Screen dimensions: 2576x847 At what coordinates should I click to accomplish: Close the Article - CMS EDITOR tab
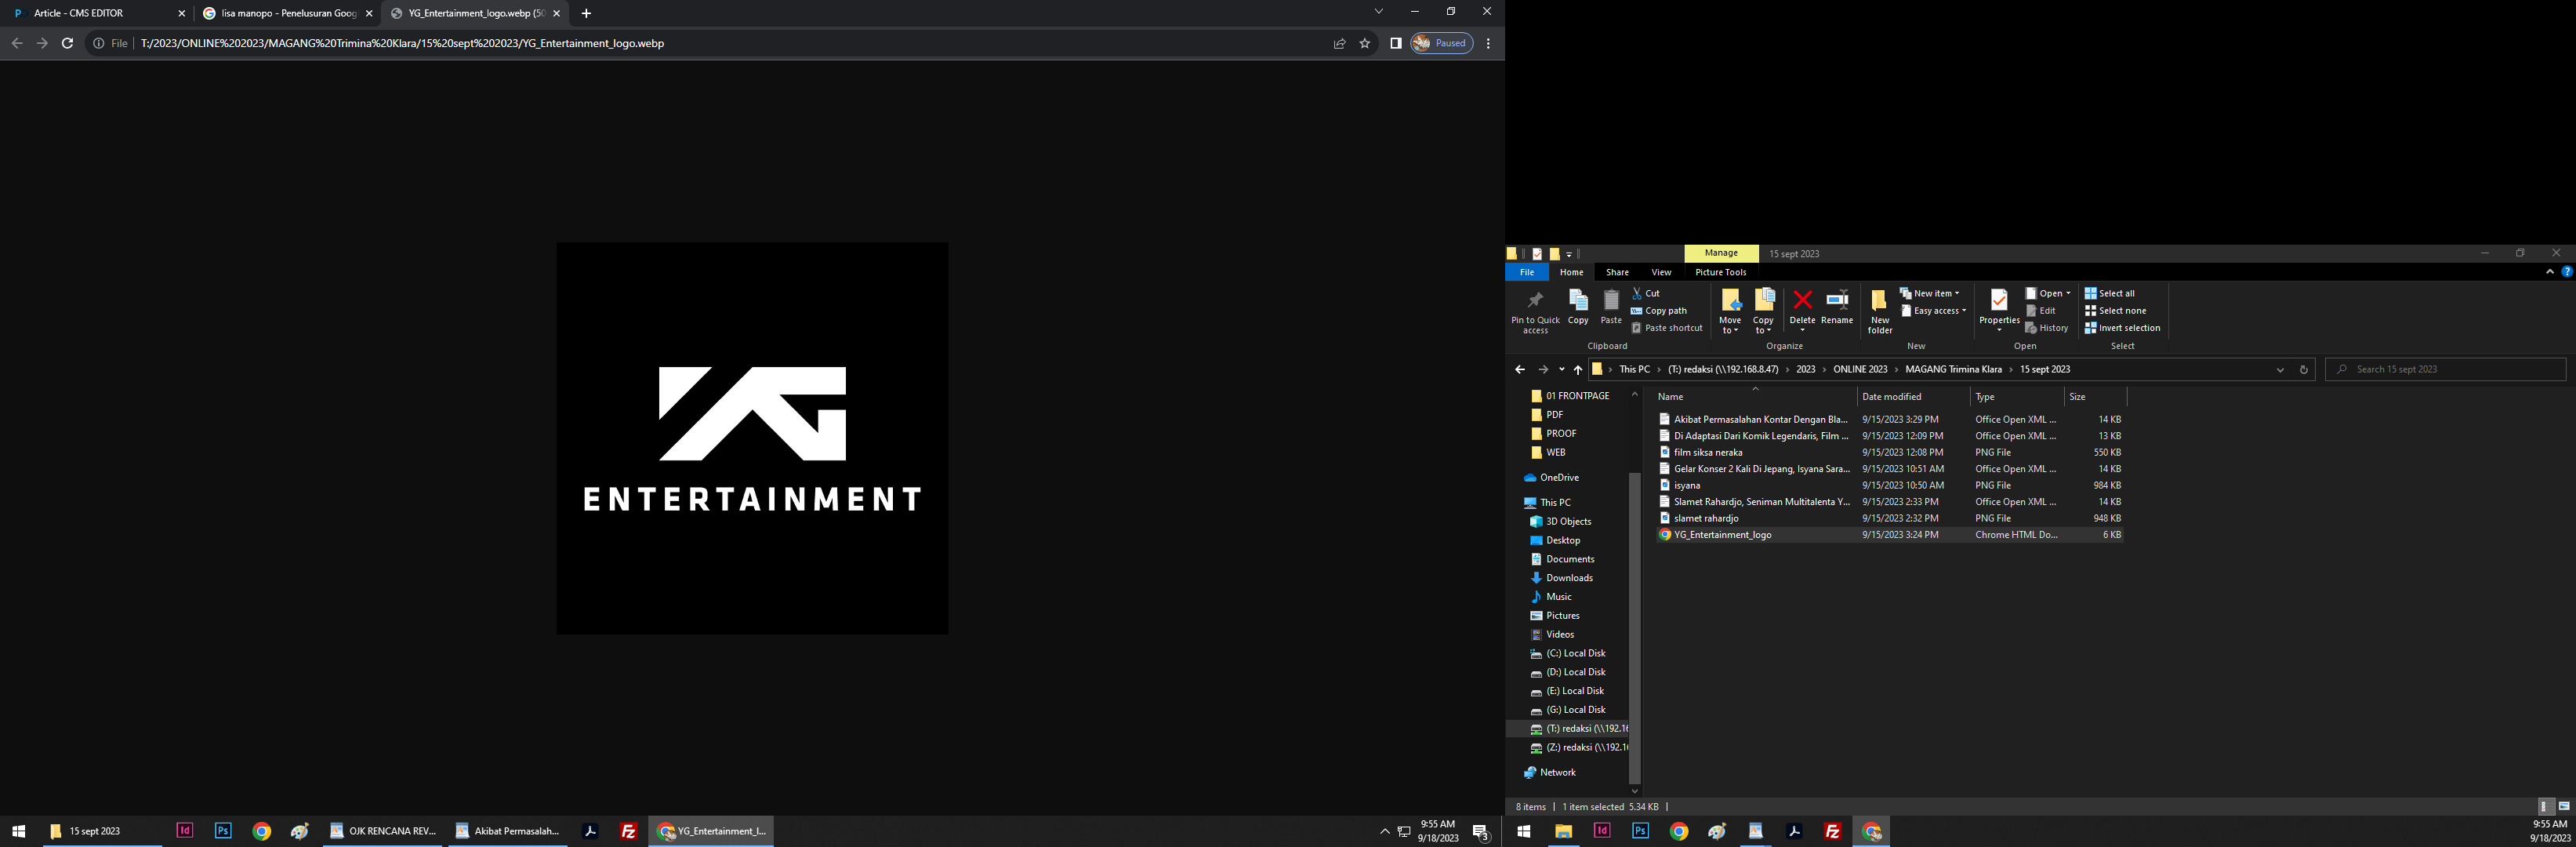pyautogui.click(x=181, y=14)
